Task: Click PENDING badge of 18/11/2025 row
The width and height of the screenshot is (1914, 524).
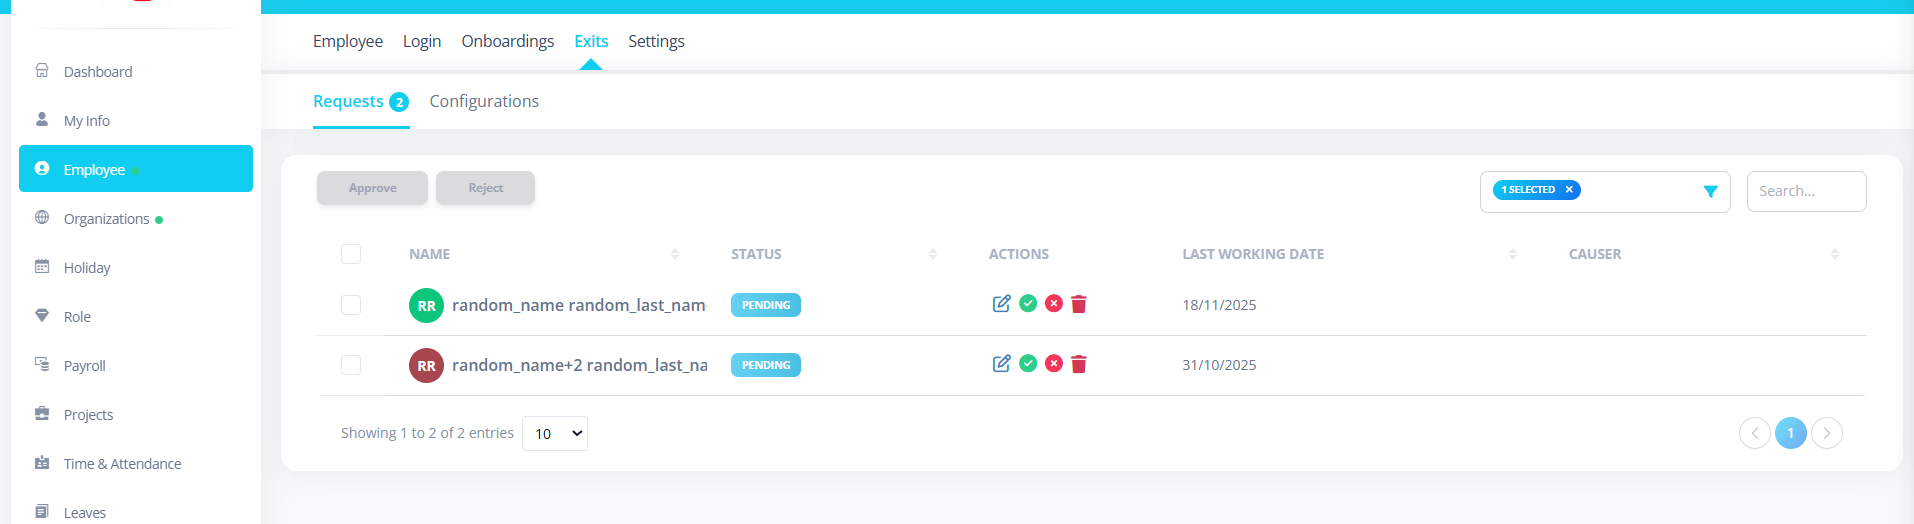Action: tap(766, 305)
